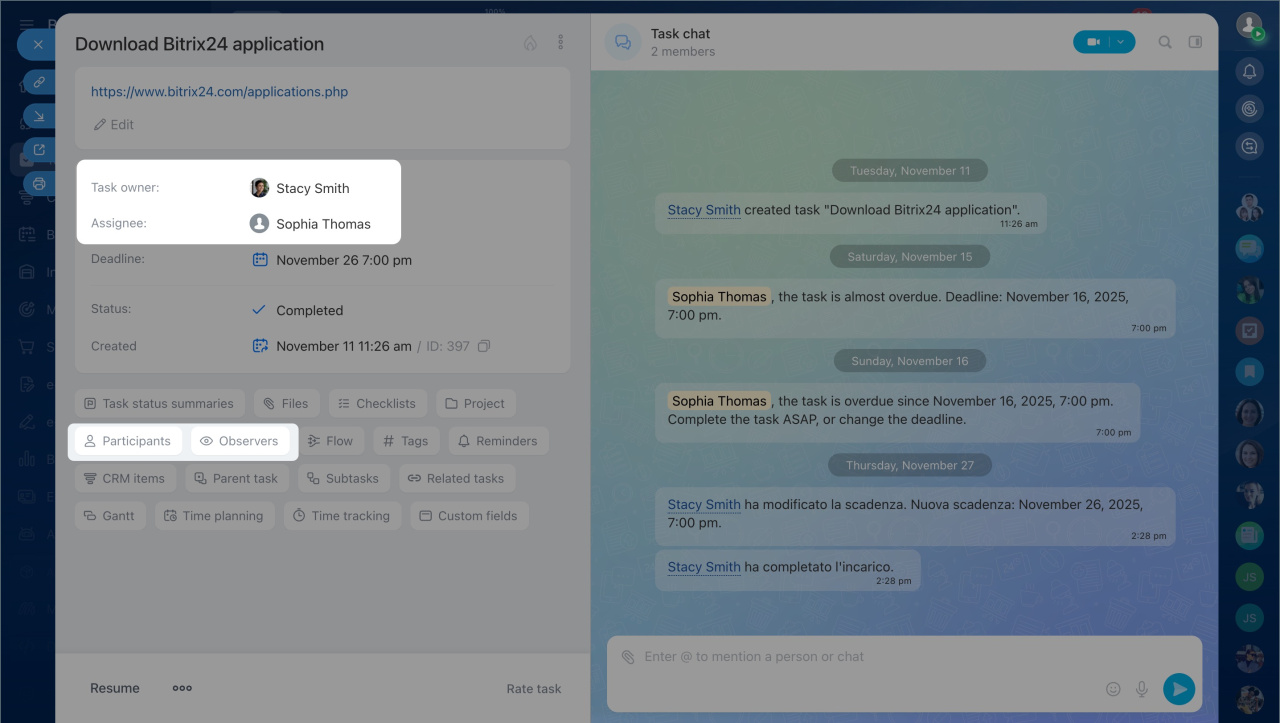Edit the task description

point(113,125)
